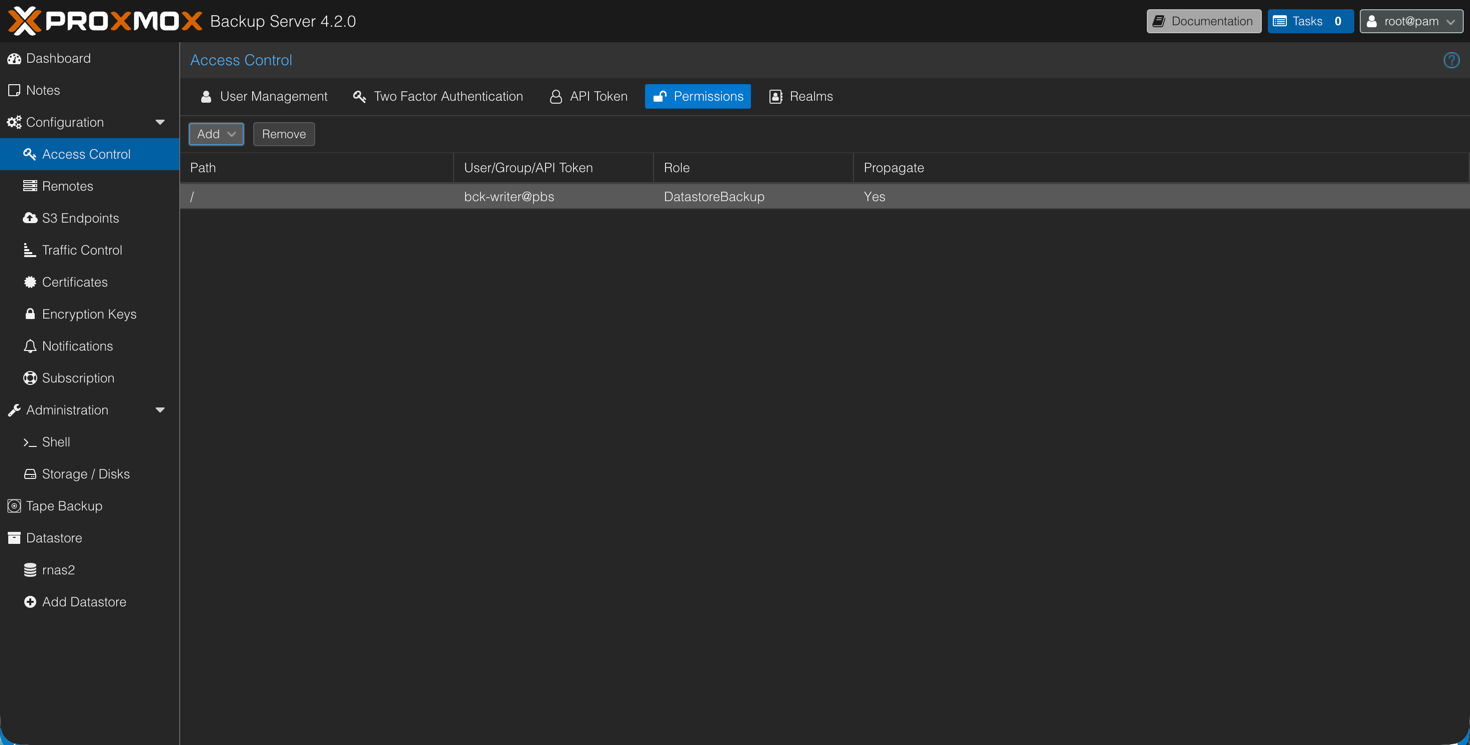
Task: Click the rnas2 datastore database icon
Action: (30, 570)
